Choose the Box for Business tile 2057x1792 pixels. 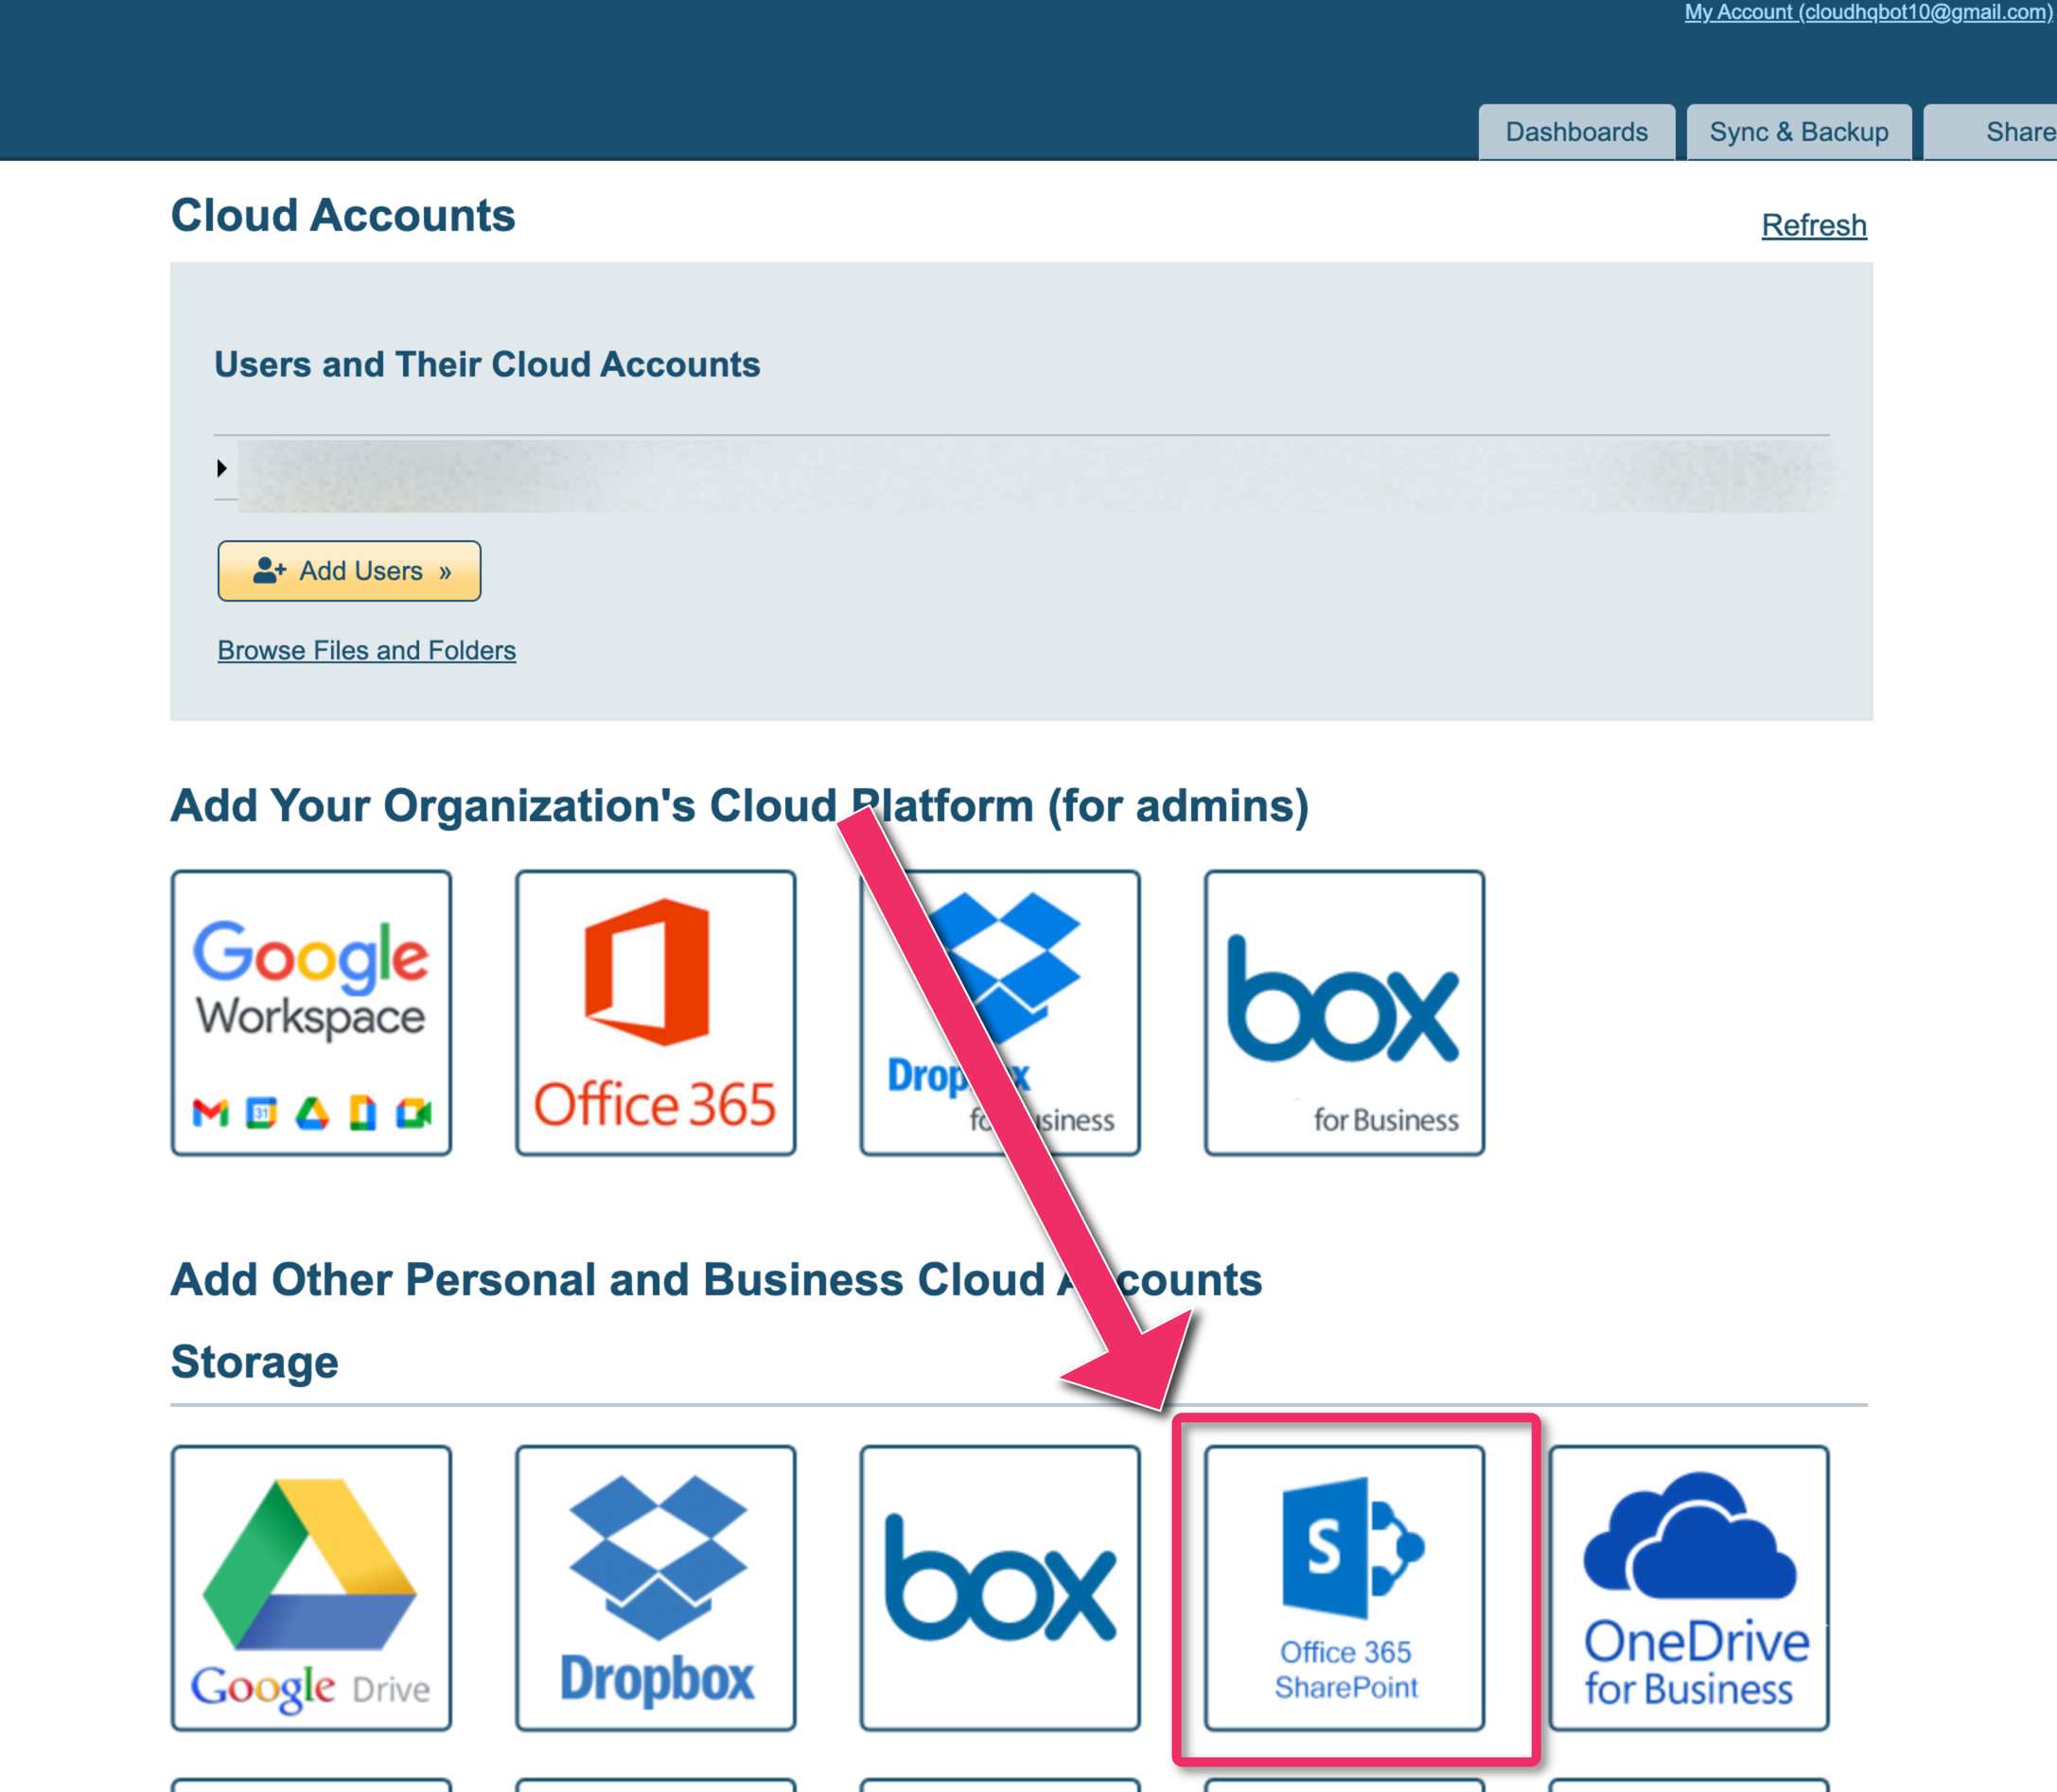pyautogui.click(x=1344, y=1012)
